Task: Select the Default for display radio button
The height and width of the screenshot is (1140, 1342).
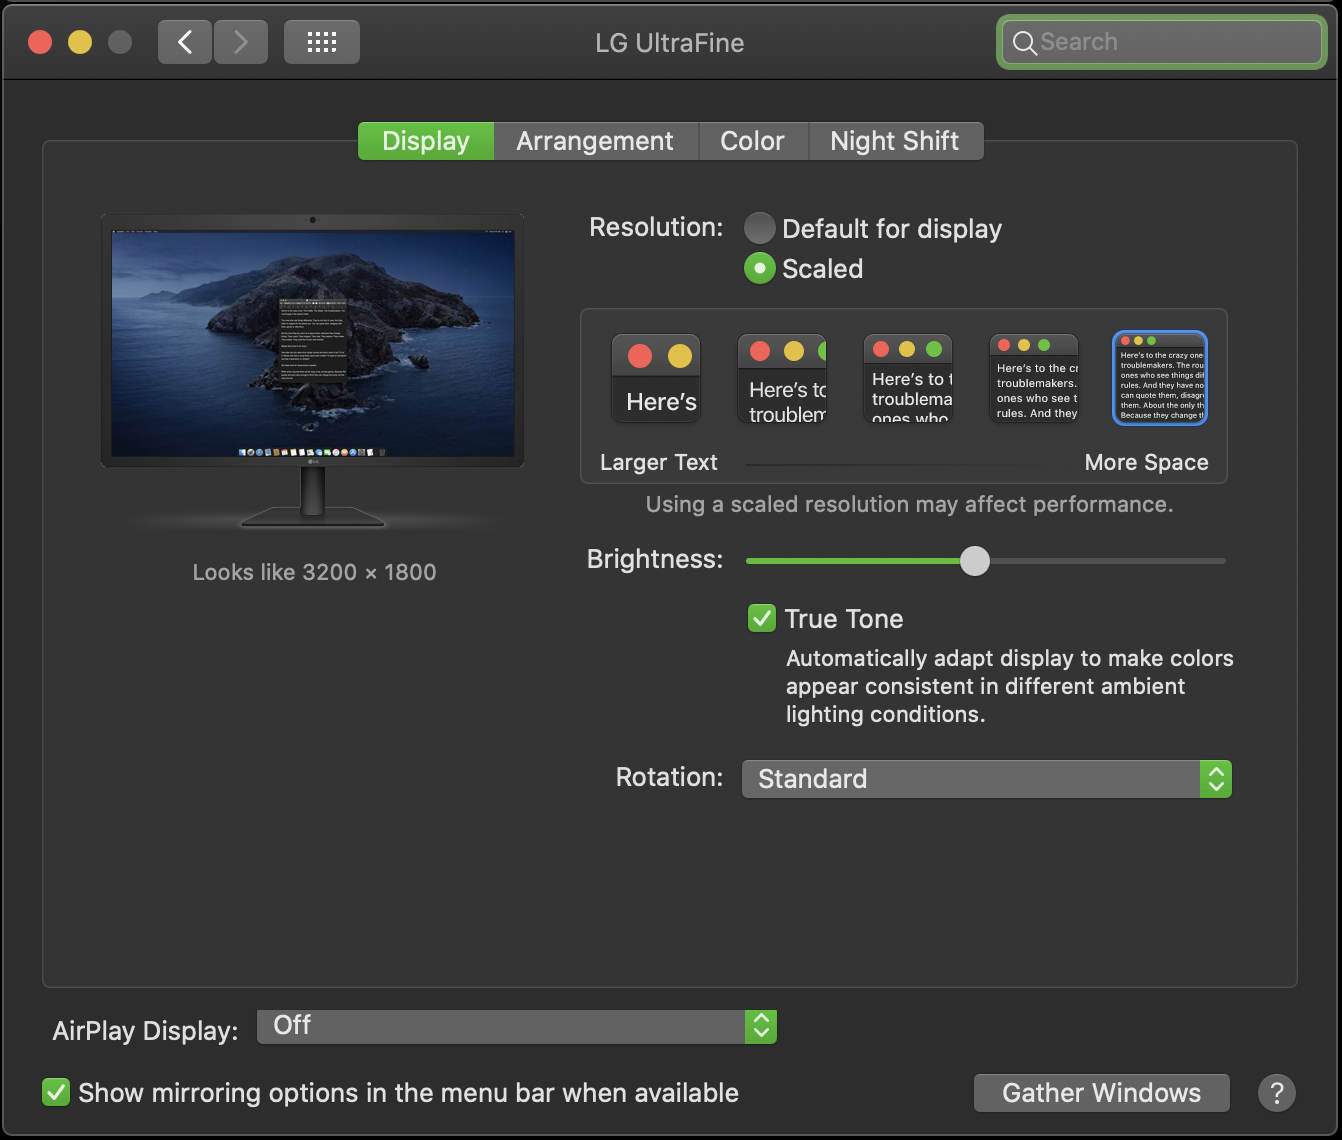Action: [x=760, y=228]
